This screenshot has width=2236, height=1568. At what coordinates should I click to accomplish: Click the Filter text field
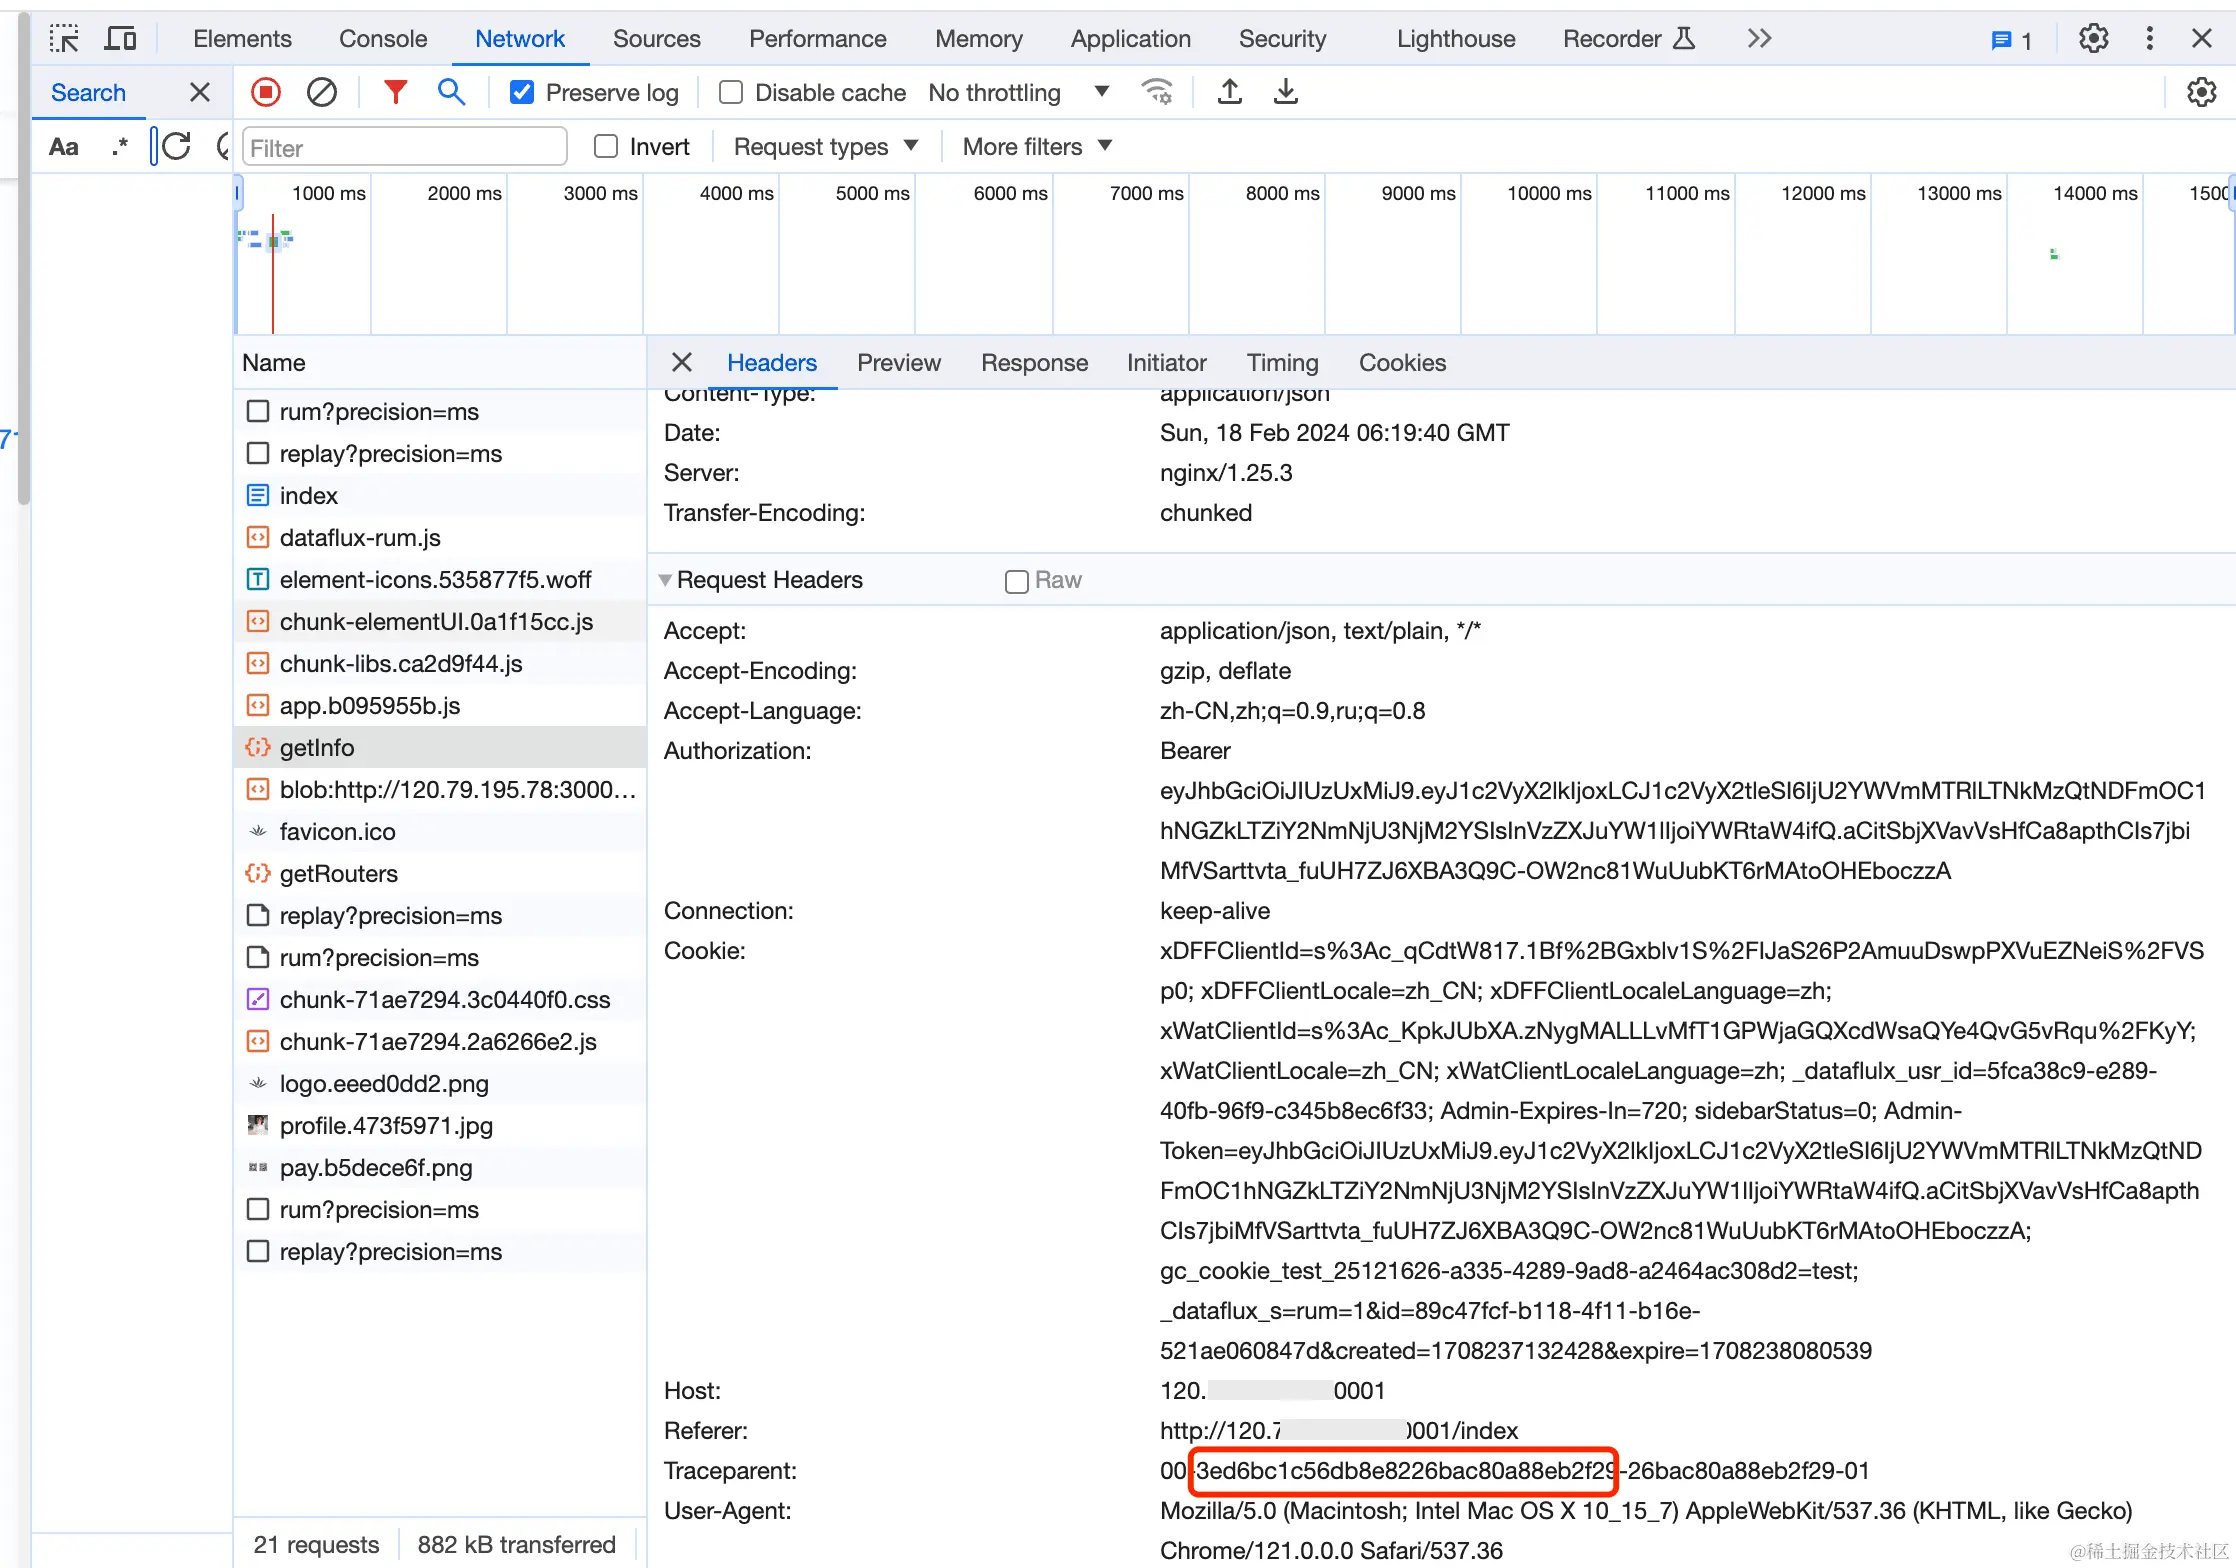click(x=405, y=147)
